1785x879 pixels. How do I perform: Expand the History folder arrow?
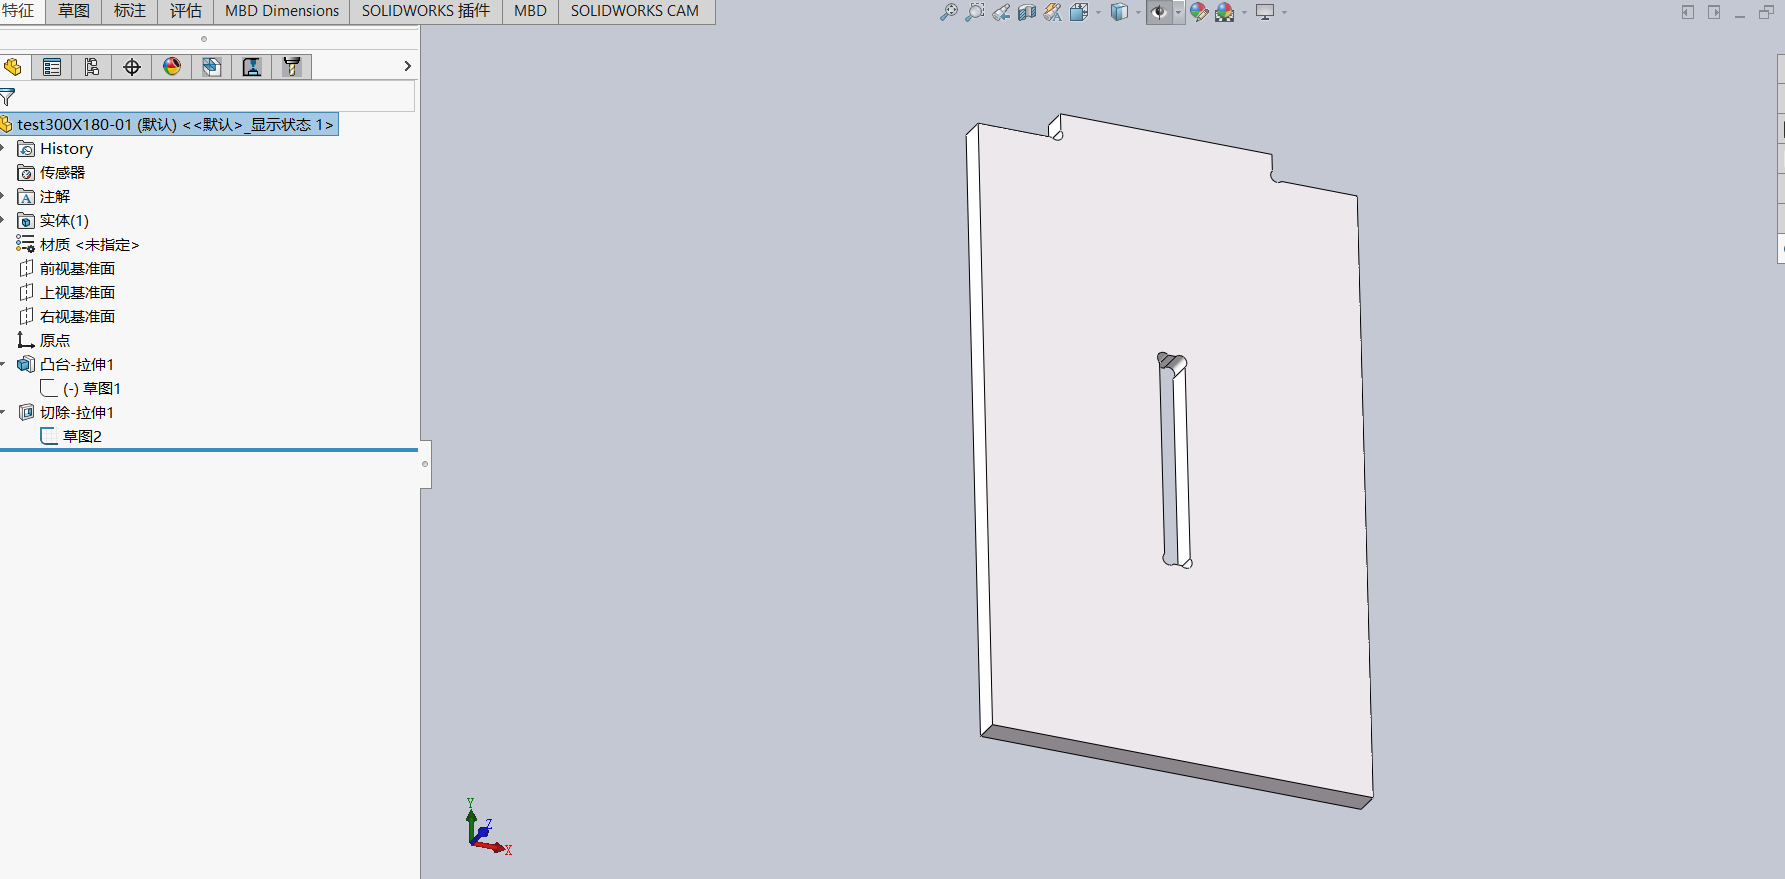3,148
